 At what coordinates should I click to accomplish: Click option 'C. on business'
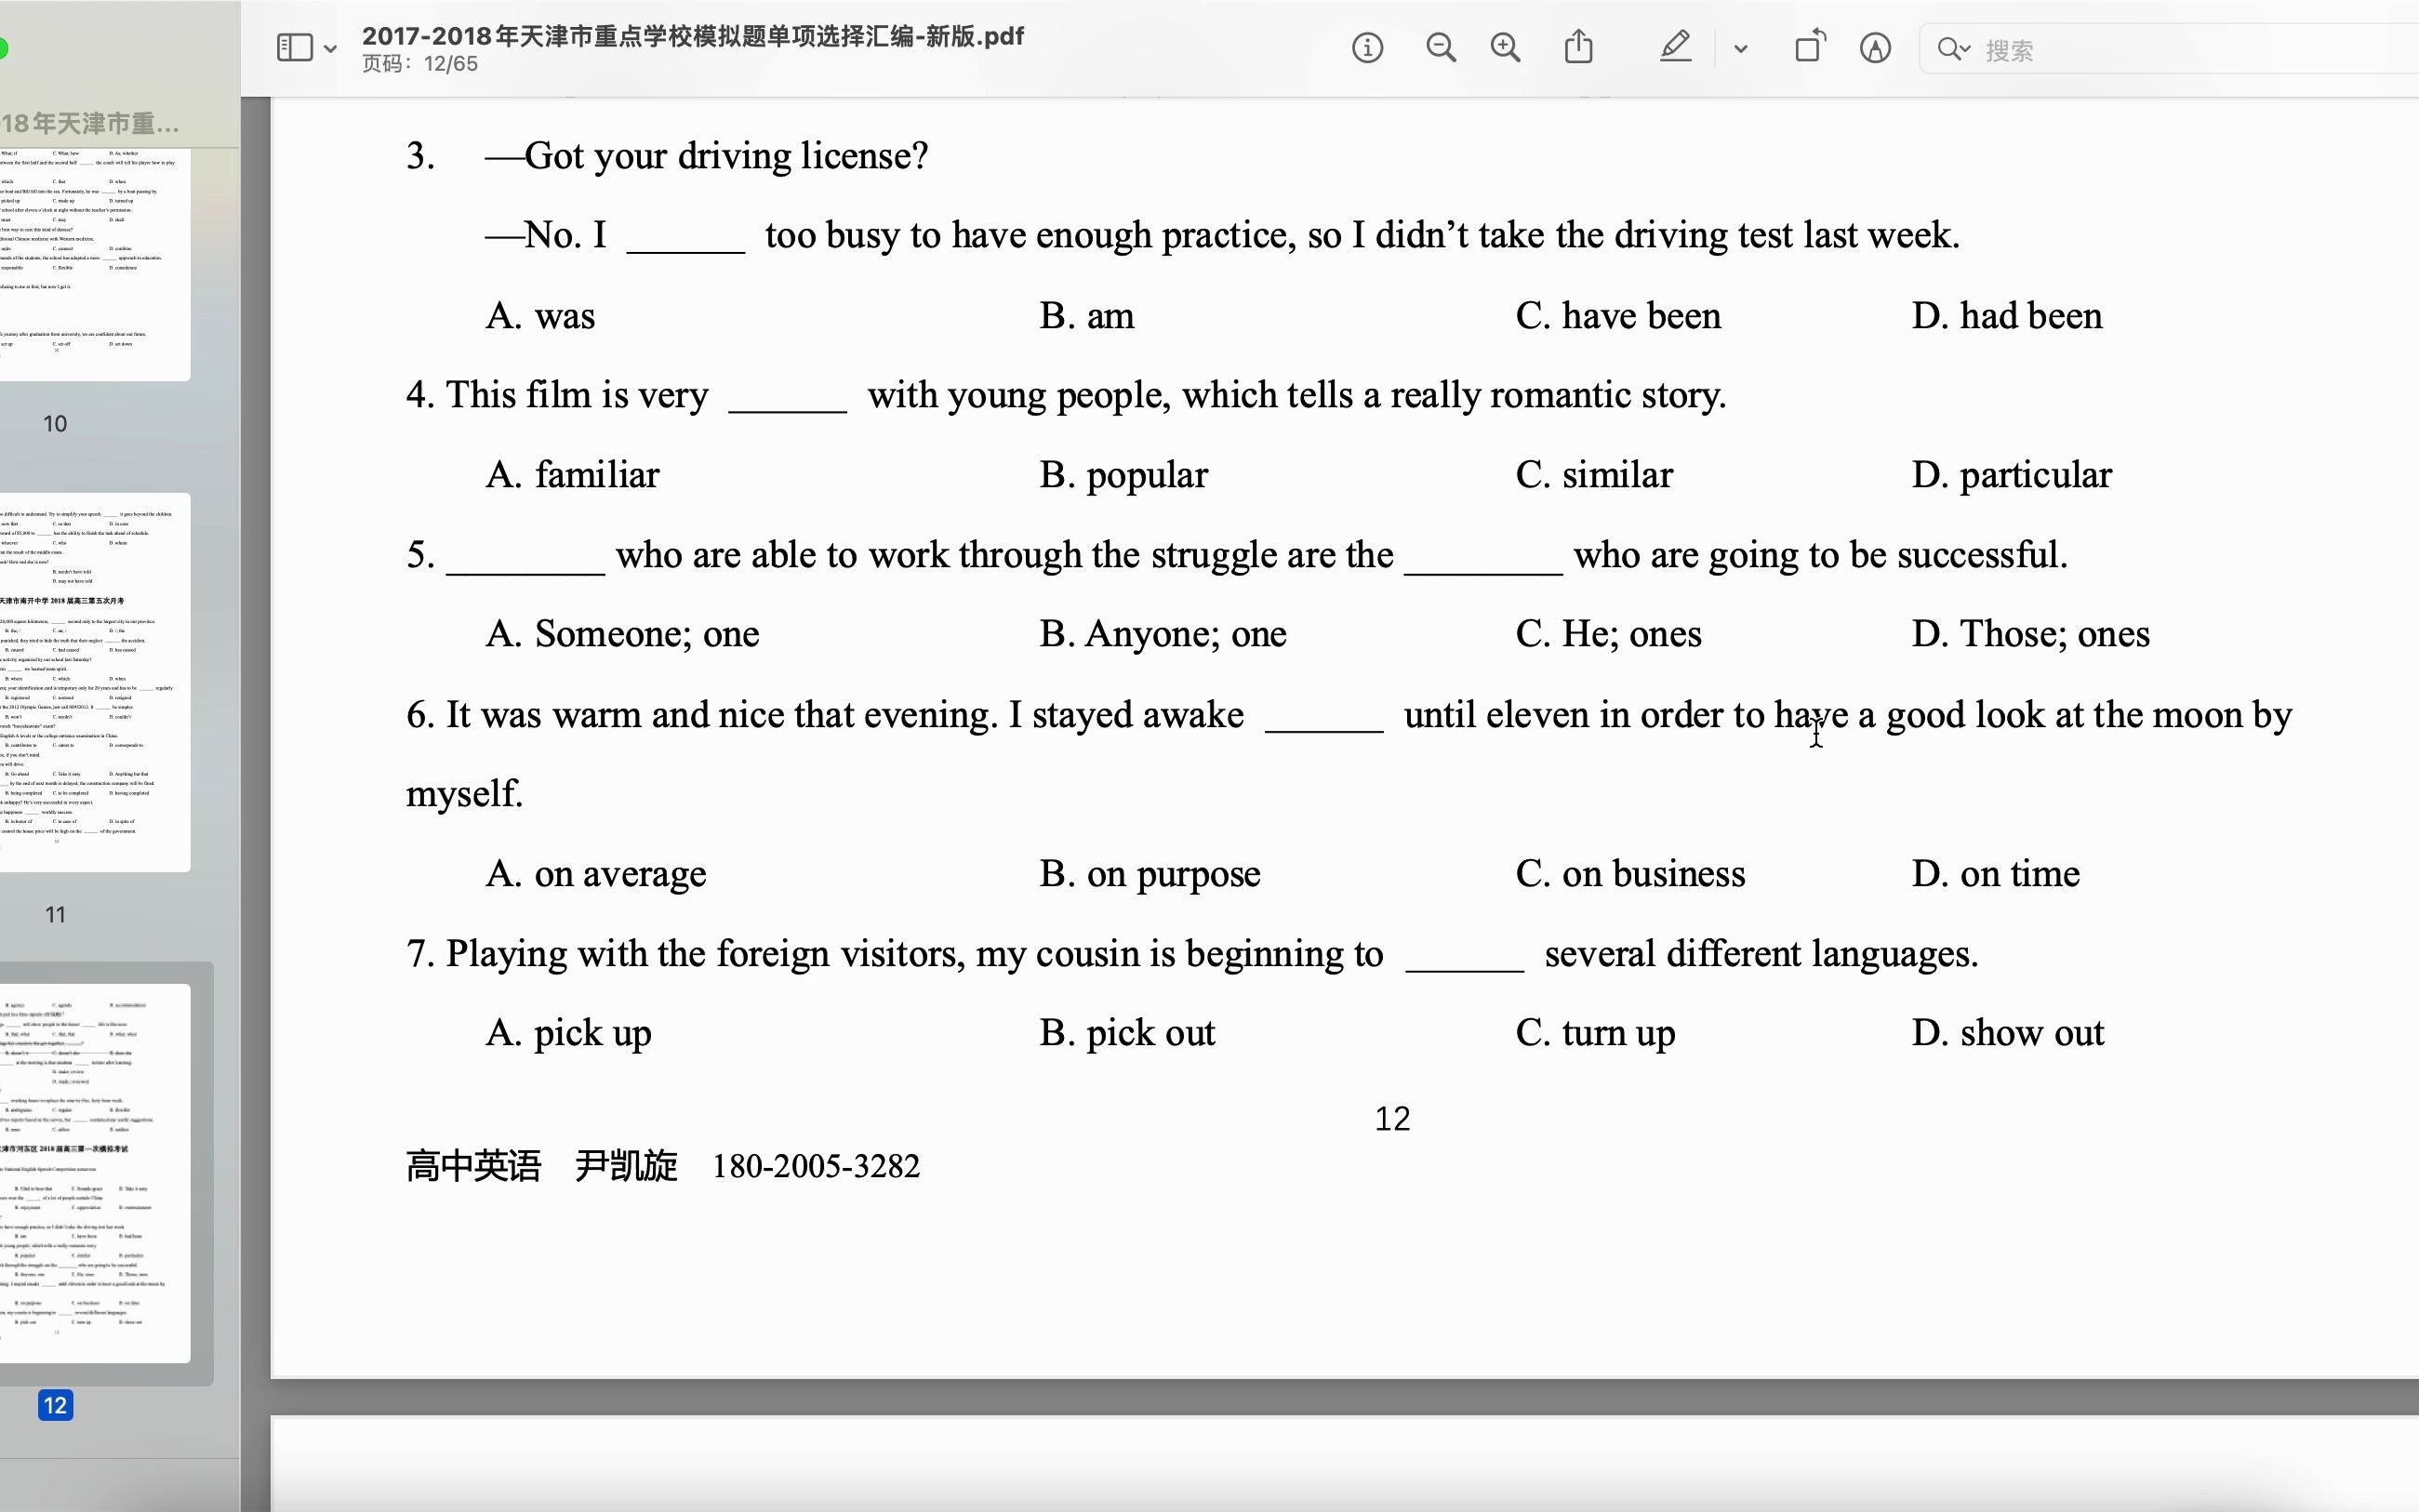[1630, 874]
